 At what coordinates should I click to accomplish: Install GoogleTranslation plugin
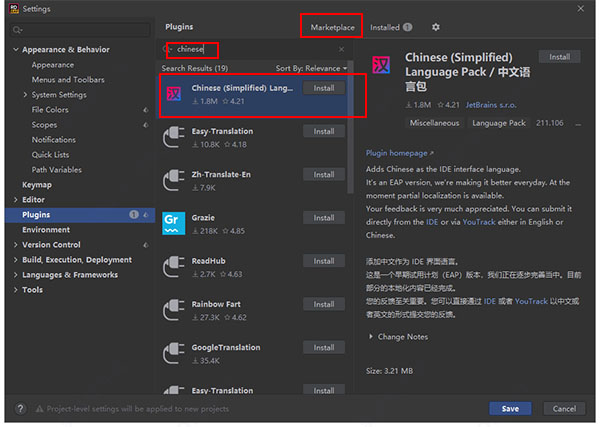tap(324, 347)
